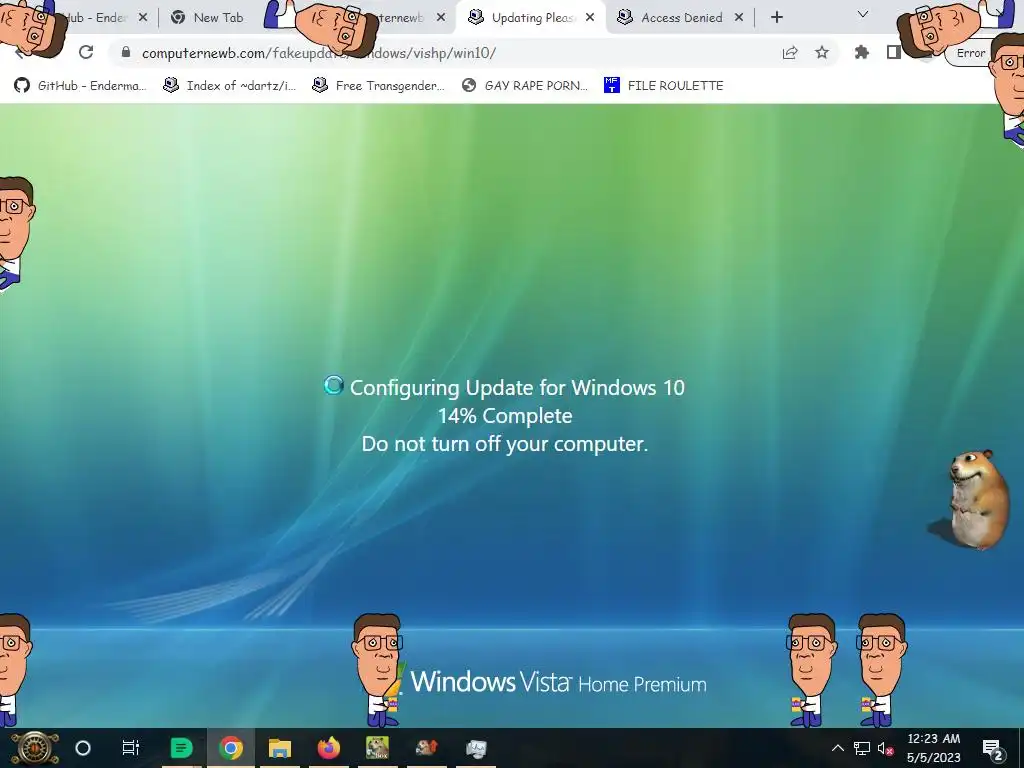Click the Configuring Update for Windows 10 text
This screenshot has height=768, width=1024.
(517, 388)
